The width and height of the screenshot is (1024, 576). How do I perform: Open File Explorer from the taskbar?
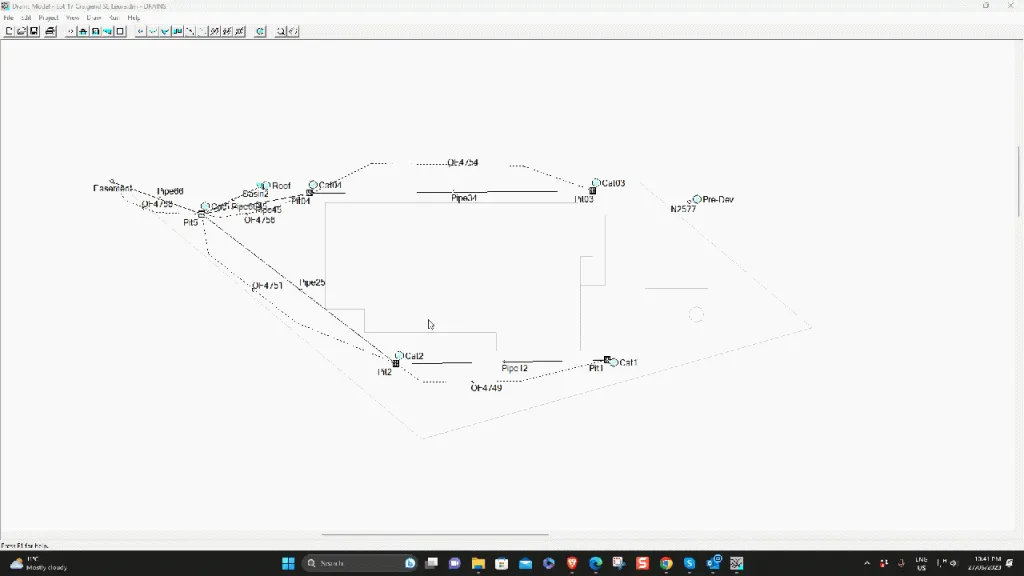tap(478, 563)
